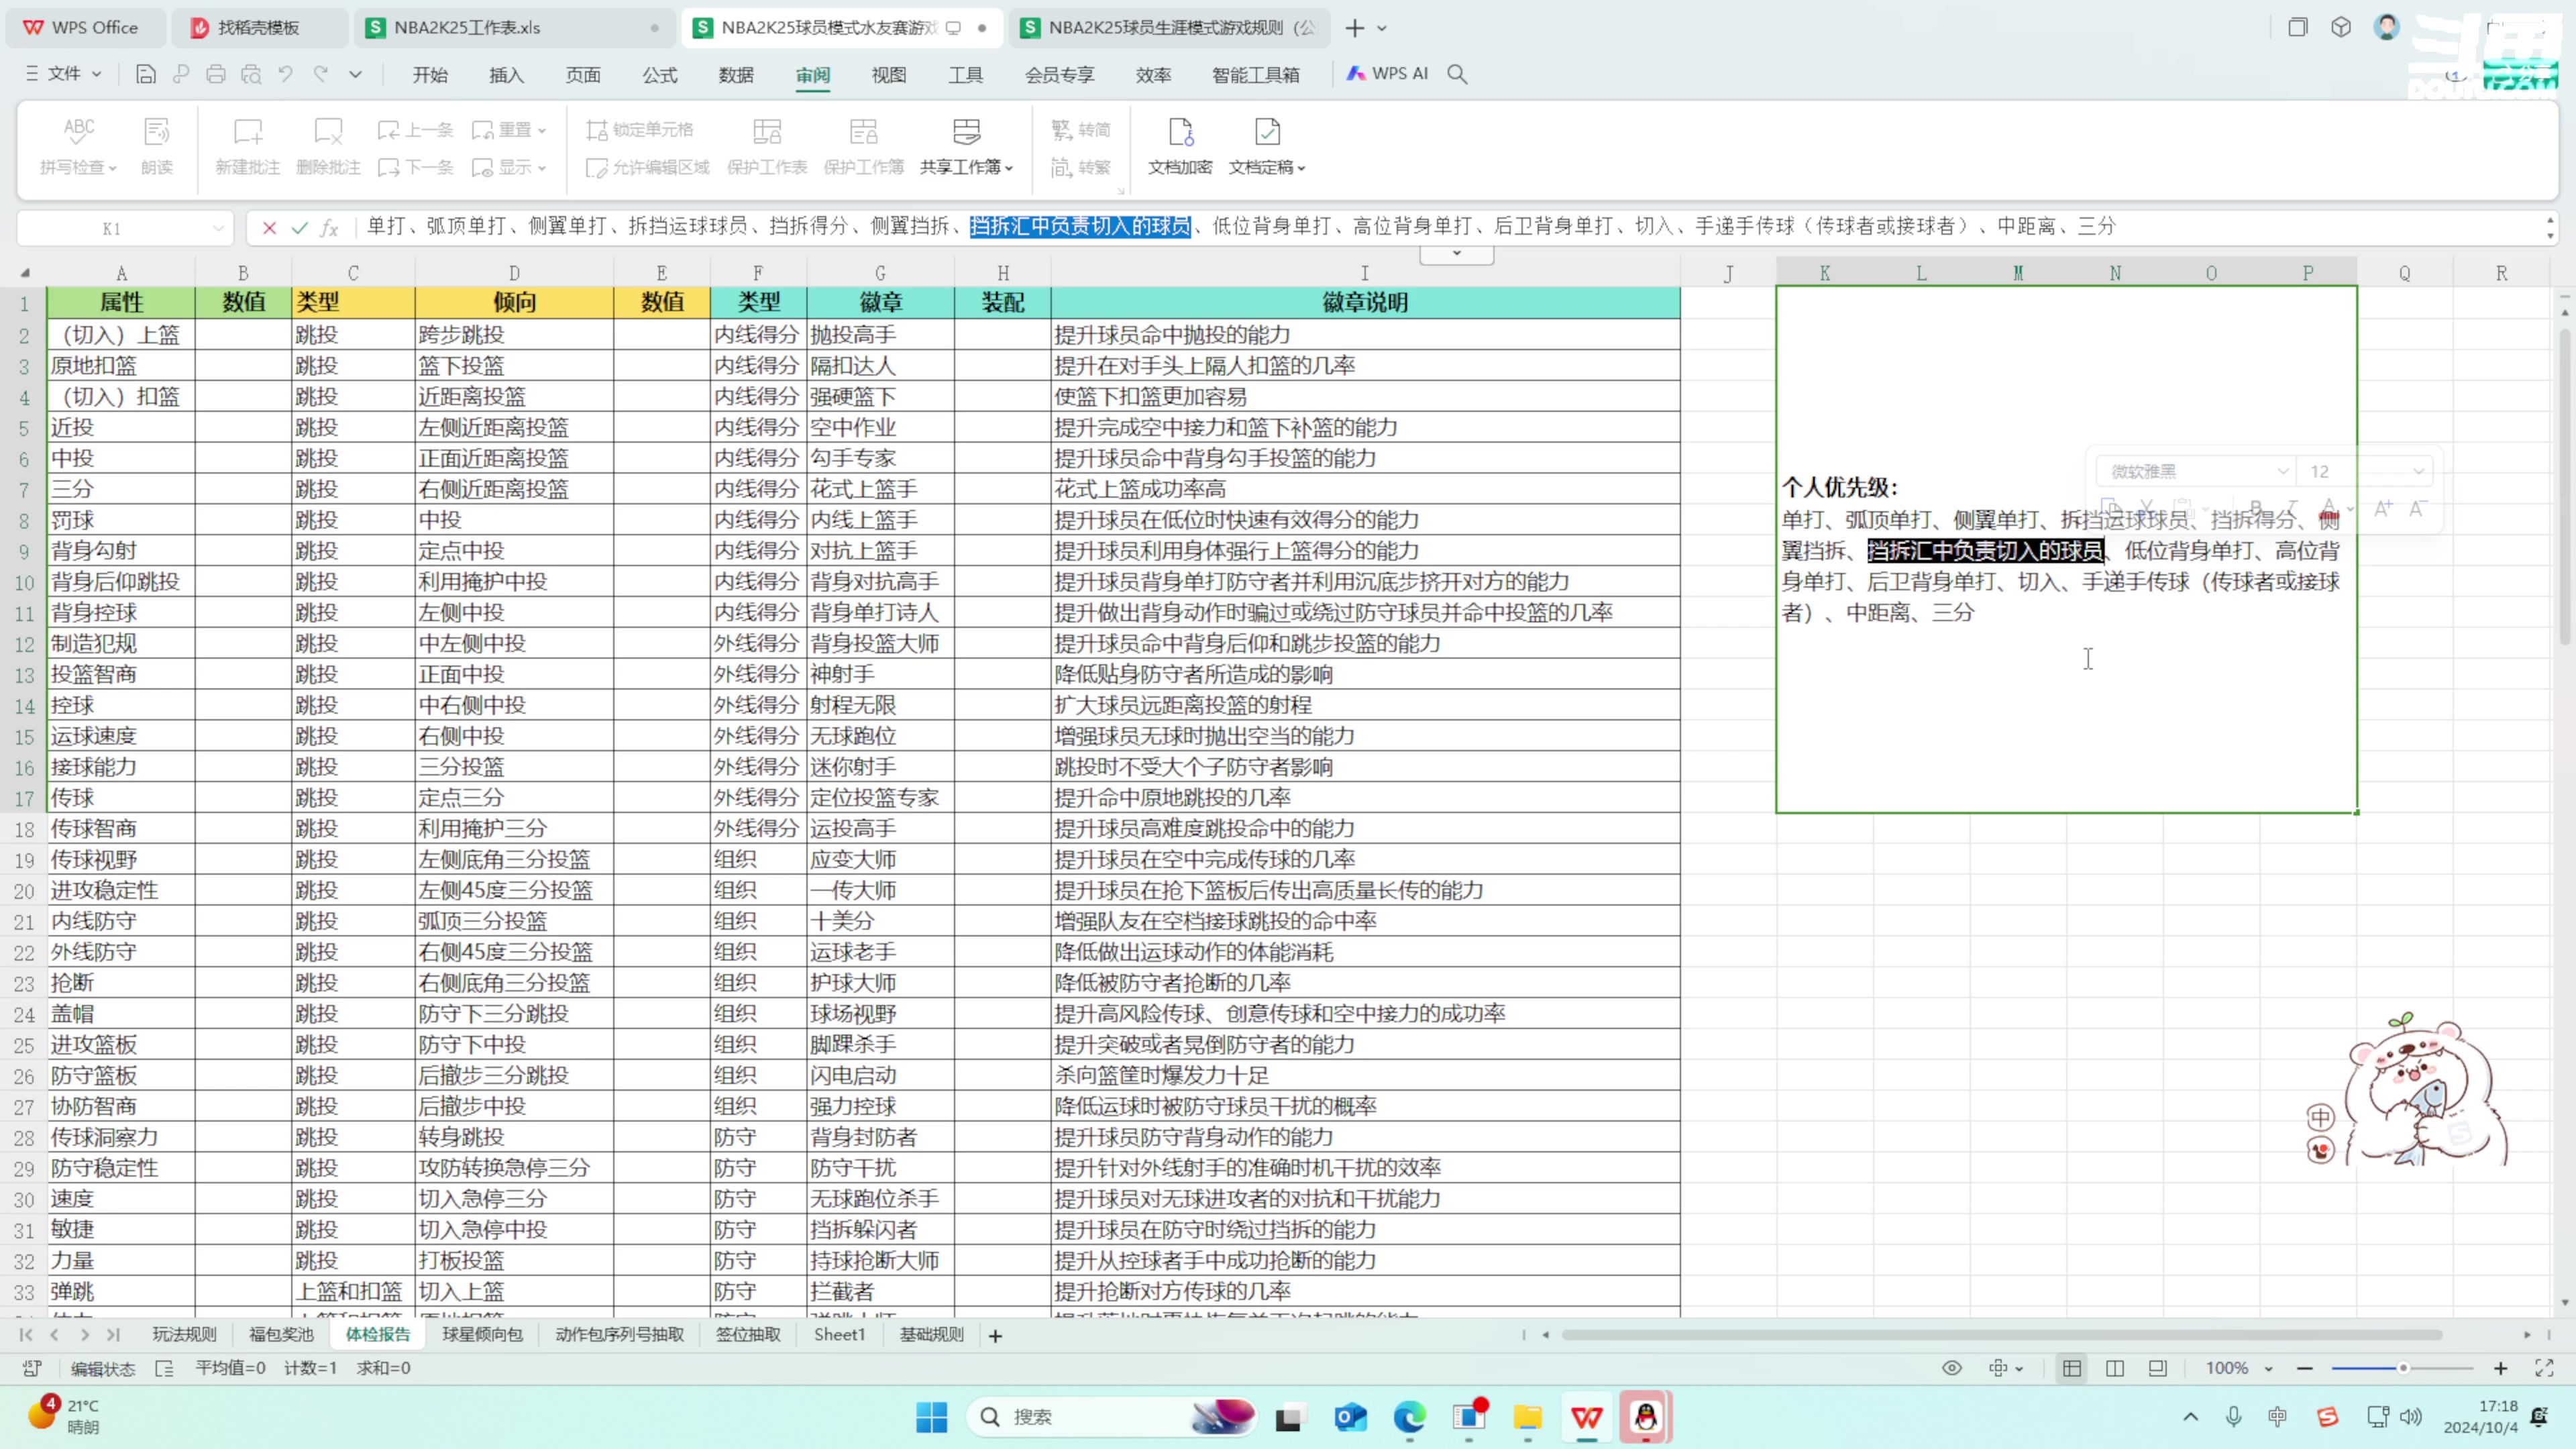Open the 视图 ribbon tab
The image size is (2576, 1449).
click(888, 74)
